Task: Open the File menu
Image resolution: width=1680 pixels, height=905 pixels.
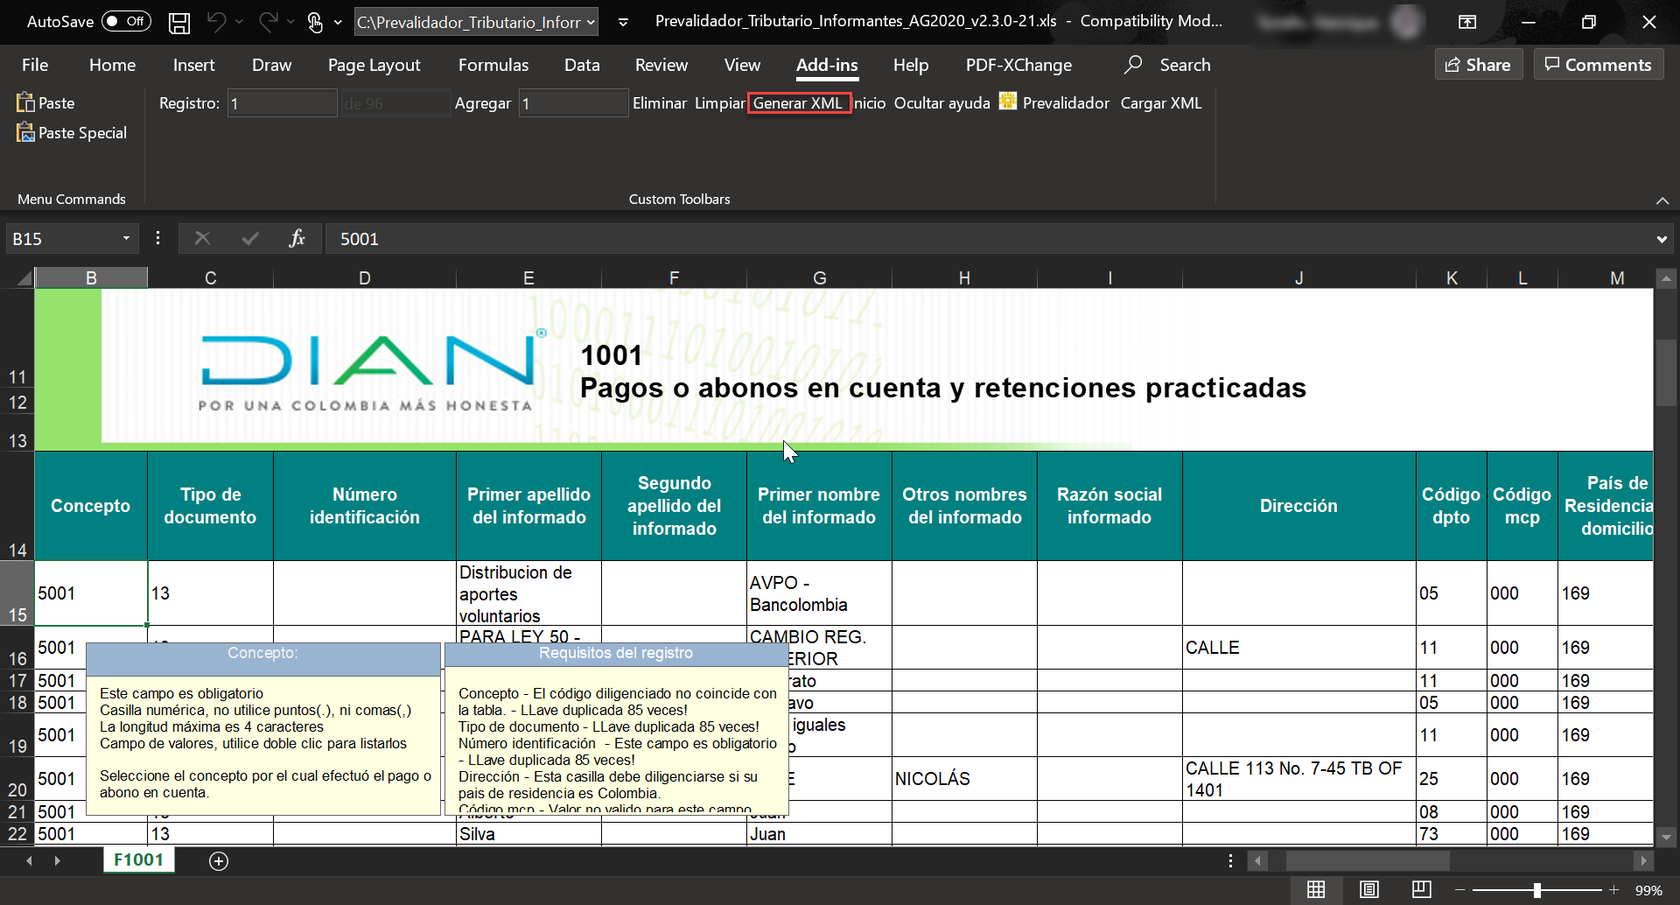Action: click(35, 65)
